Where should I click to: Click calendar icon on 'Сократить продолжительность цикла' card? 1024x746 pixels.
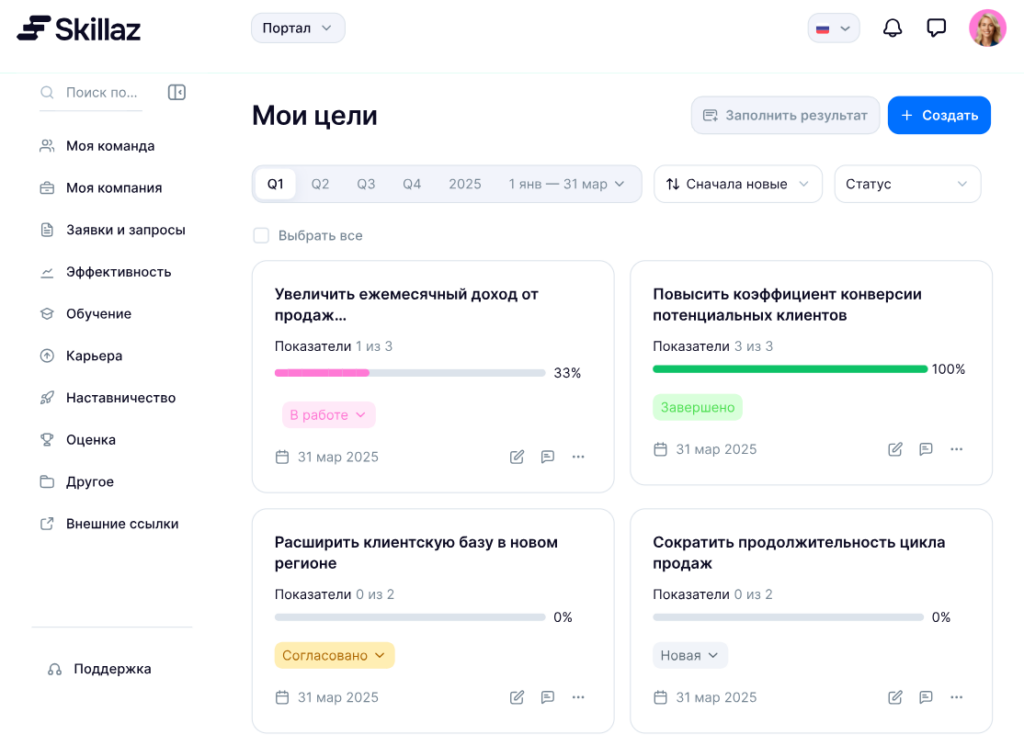[660, 697]
